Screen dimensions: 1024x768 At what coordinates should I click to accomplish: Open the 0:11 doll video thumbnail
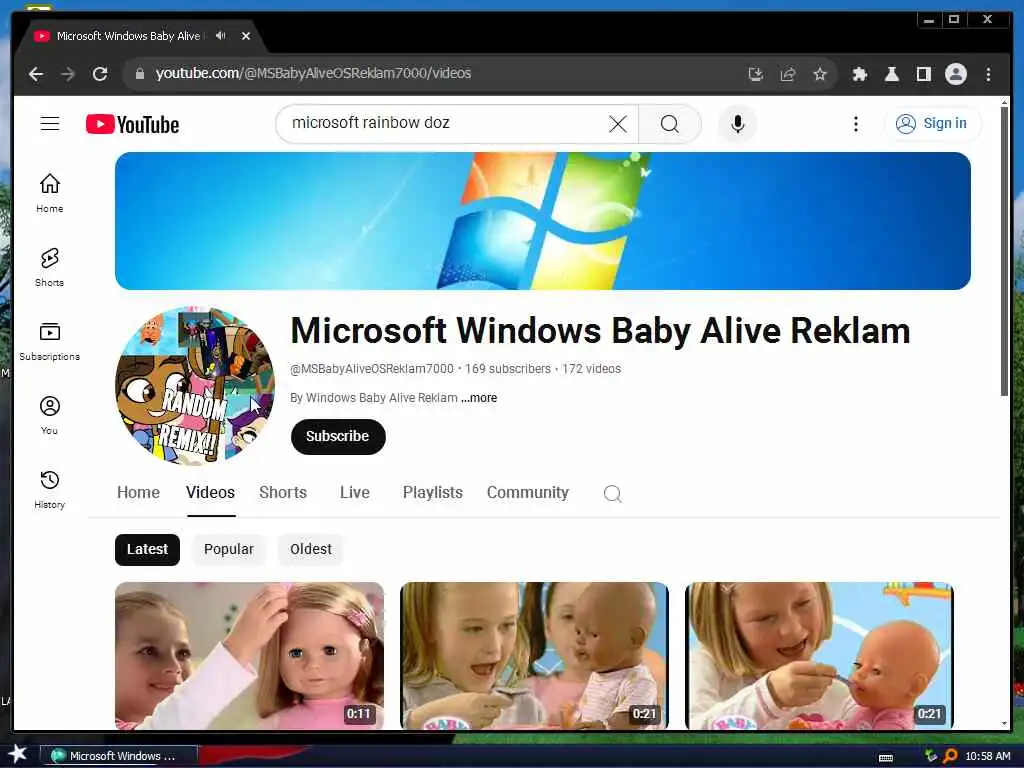(x=249, y=656)
